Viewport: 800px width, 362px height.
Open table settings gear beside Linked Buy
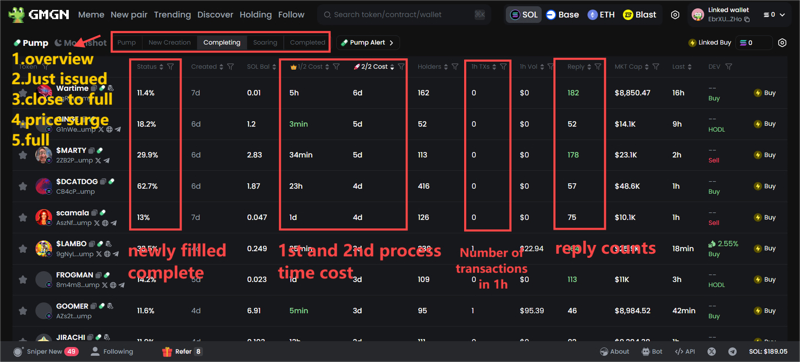click(x=782, y=43)
